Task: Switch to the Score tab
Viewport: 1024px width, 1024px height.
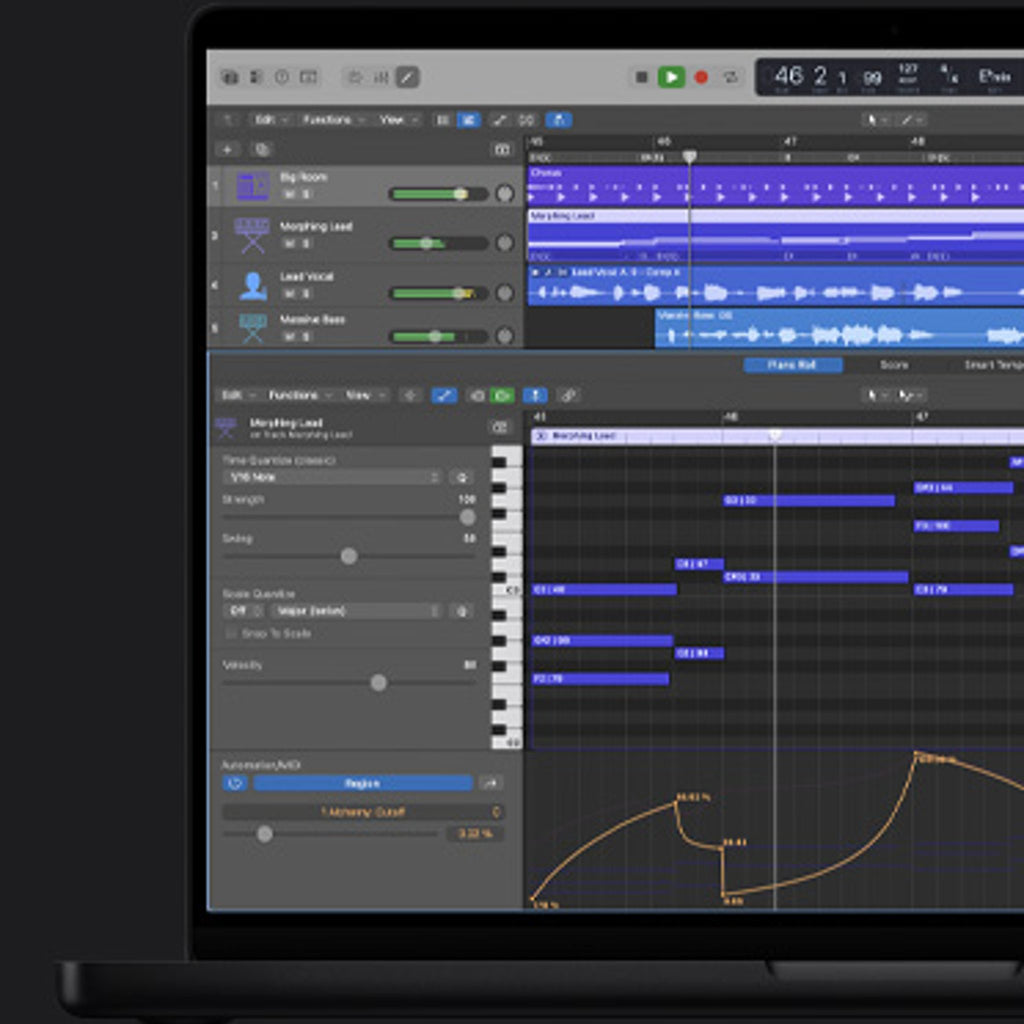Action: pyautogui.click(x=894, y=364)
